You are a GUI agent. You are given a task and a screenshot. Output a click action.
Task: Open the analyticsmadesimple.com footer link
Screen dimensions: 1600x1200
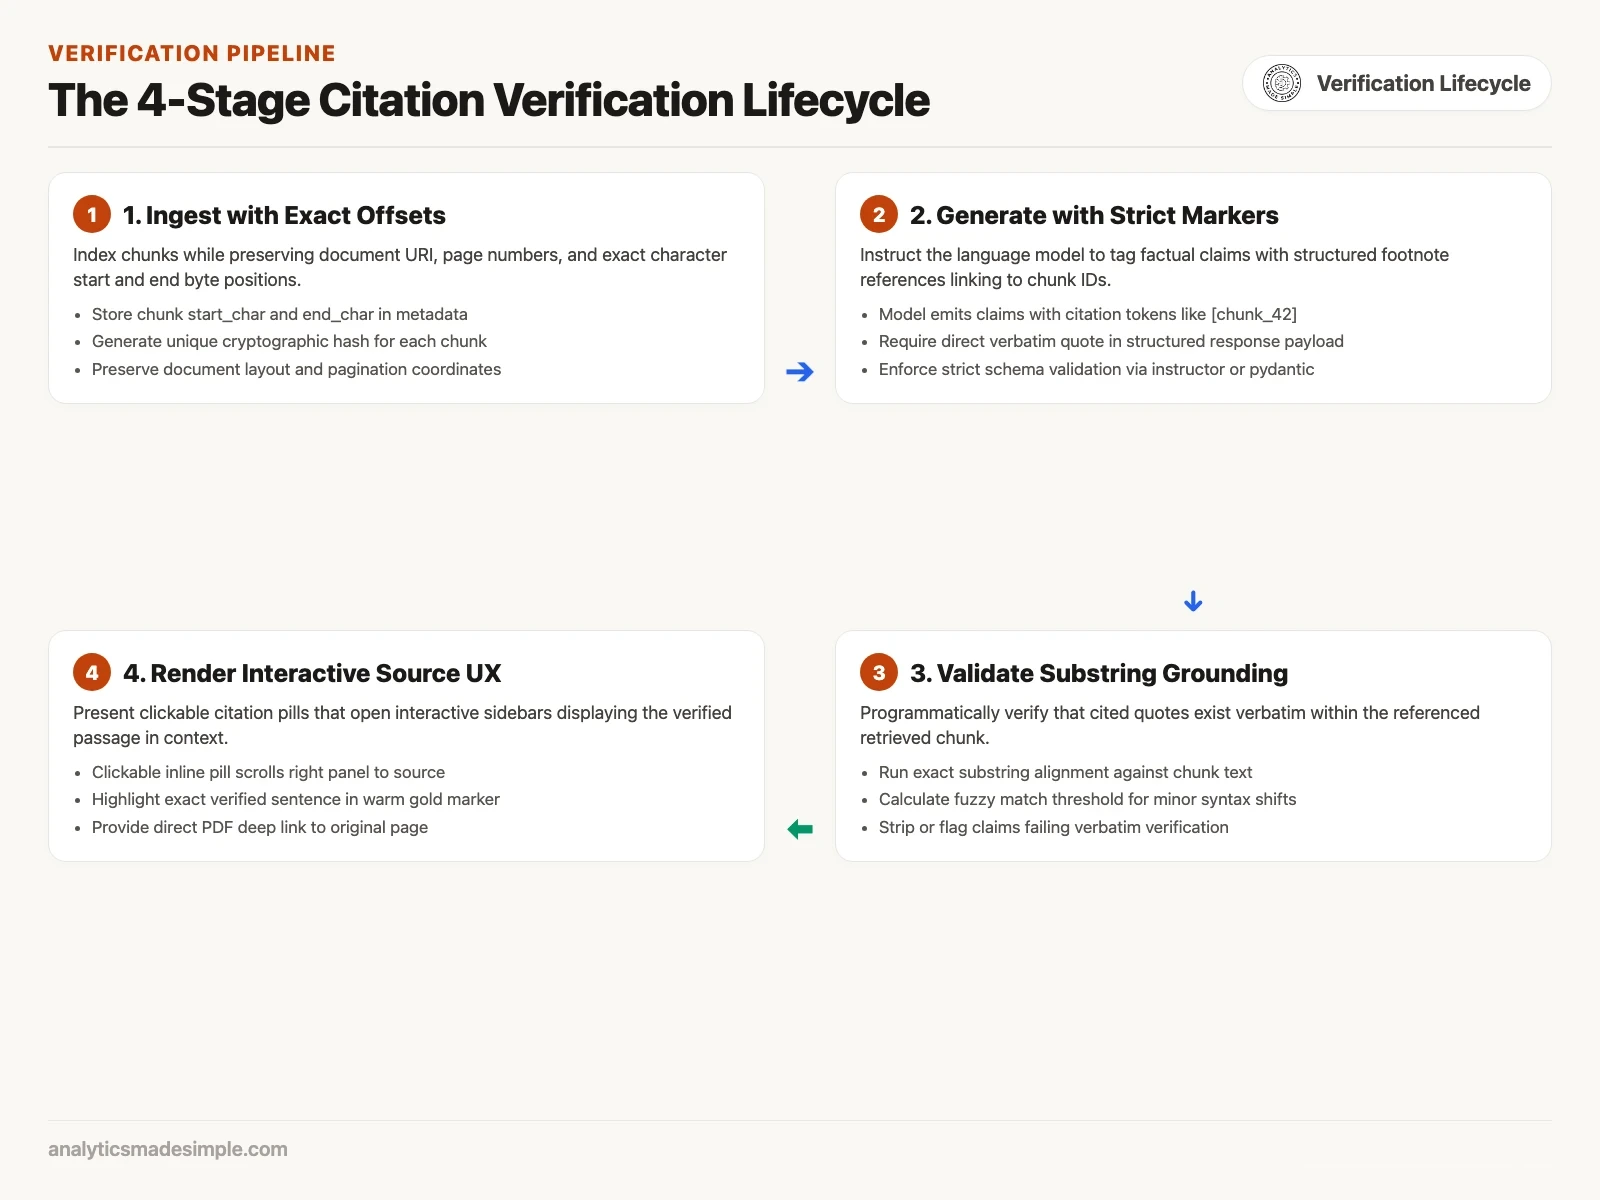[x=168, y=1149]
